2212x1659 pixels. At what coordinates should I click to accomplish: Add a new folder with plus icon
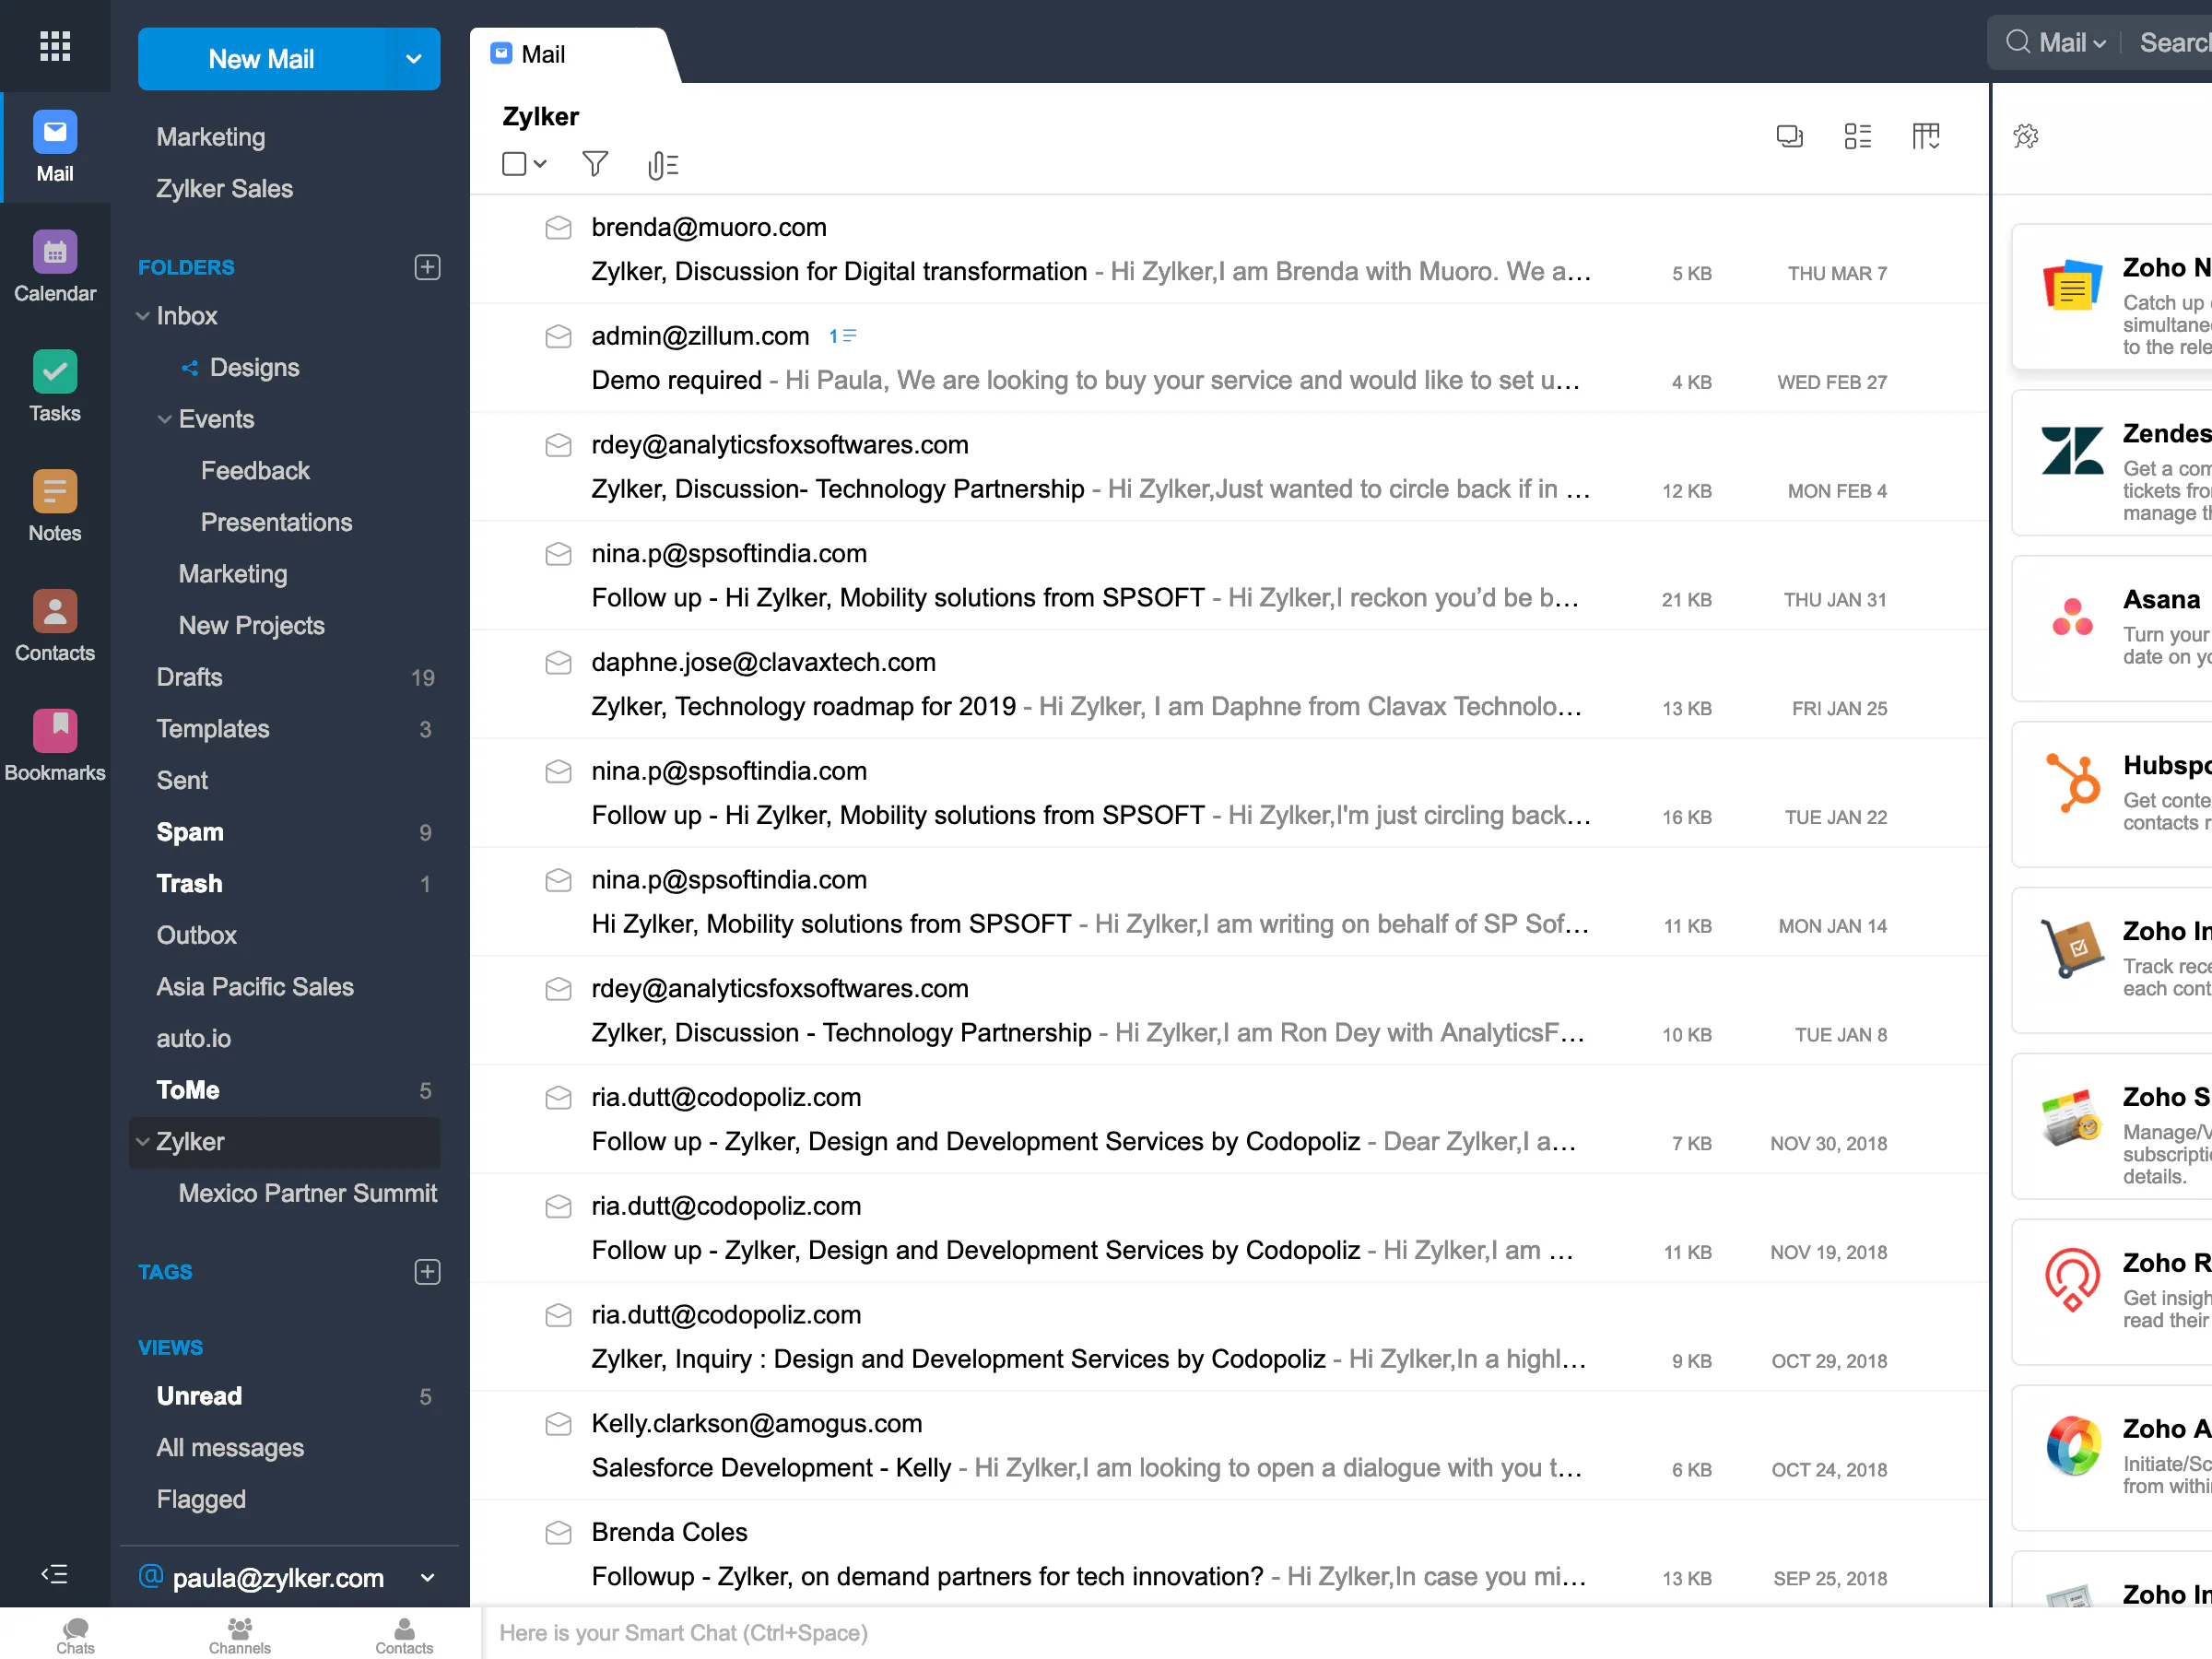(427, 267)
